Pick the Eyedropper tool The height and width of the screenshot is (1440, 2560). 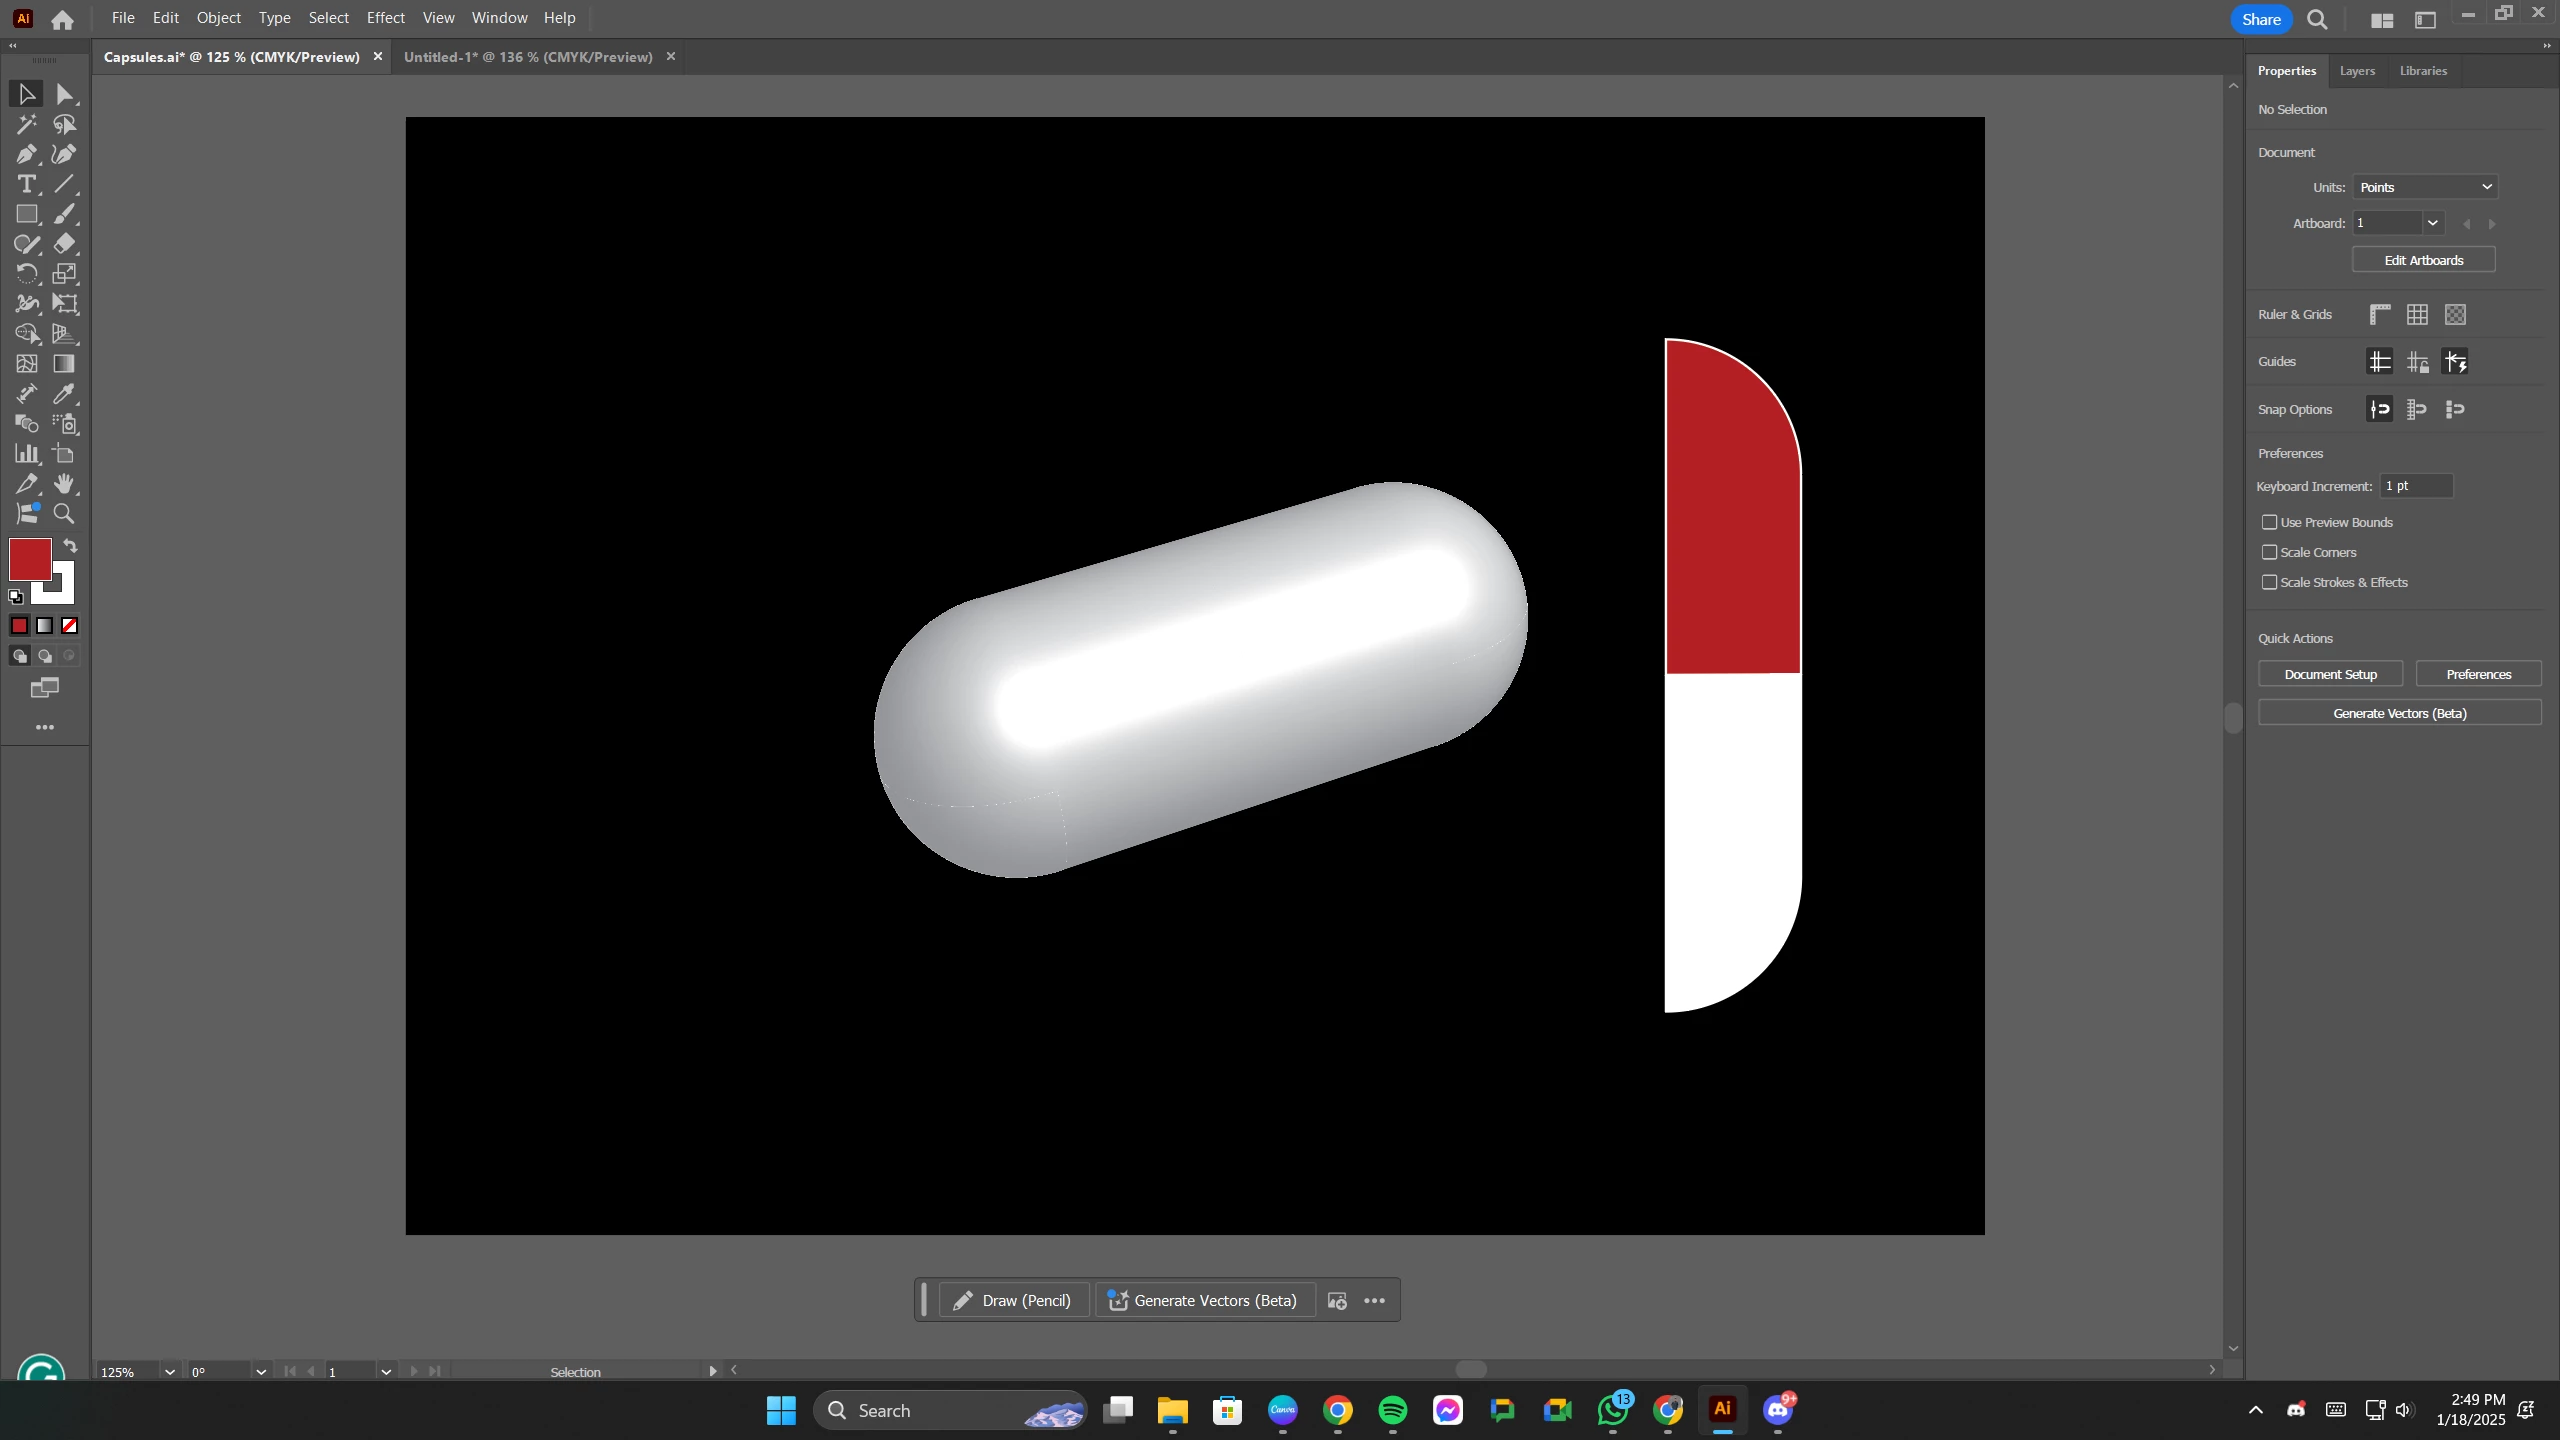65,394
